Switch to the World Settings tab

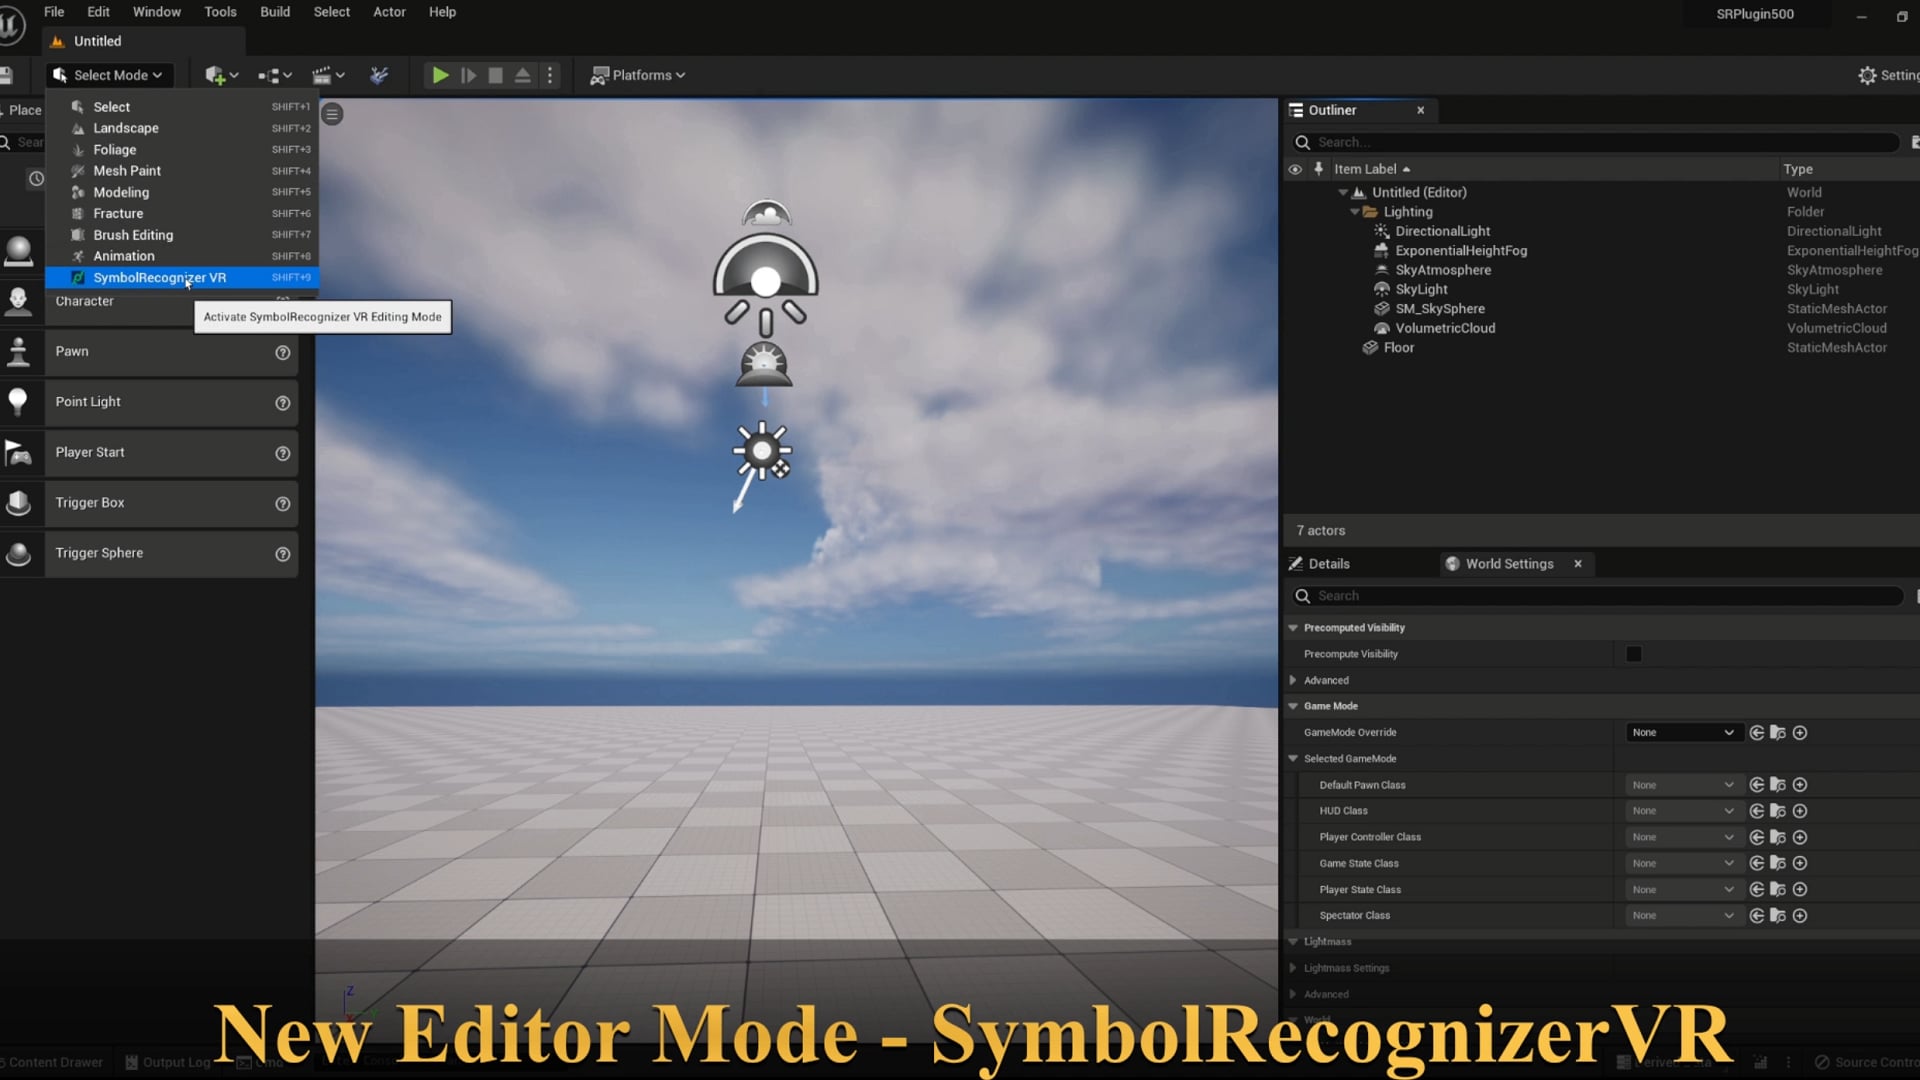click(x=1508, y=563)
